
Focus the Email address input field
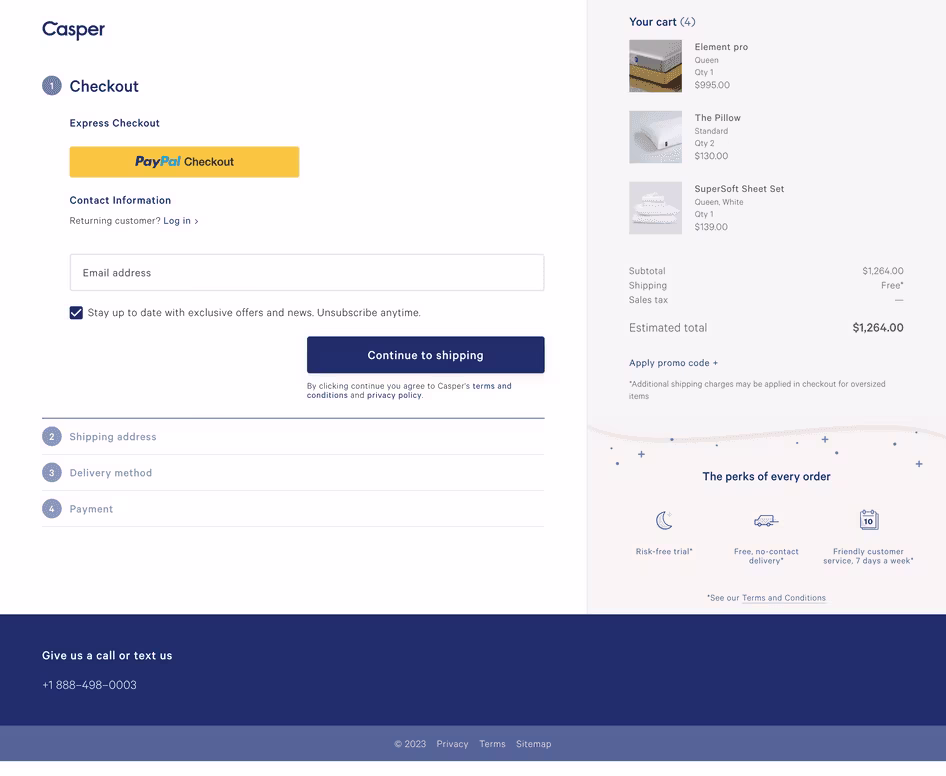coord(306,273)
